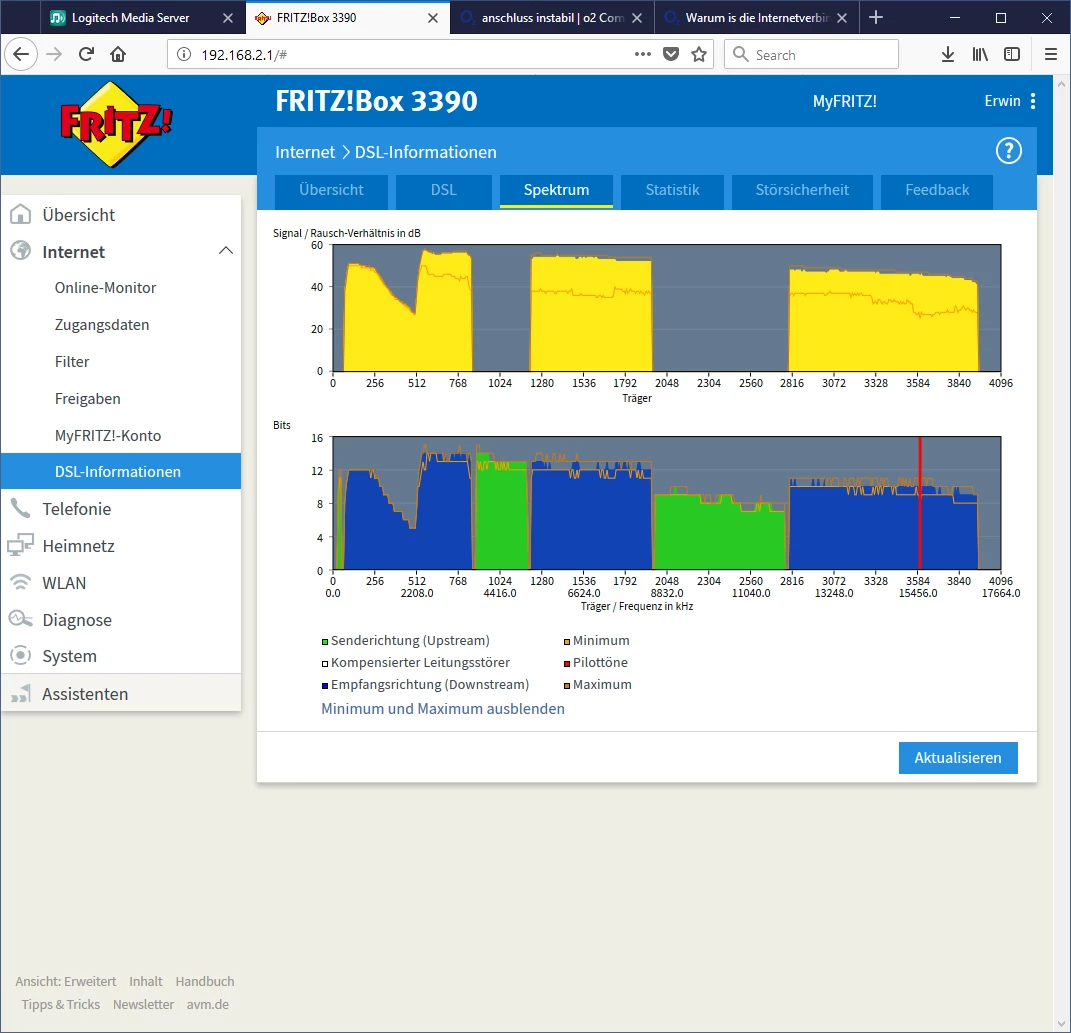The width and height of the screenshot is (1071, 1033).
Task: Open the Störsicherheit tab
Action: click(802, 191)
